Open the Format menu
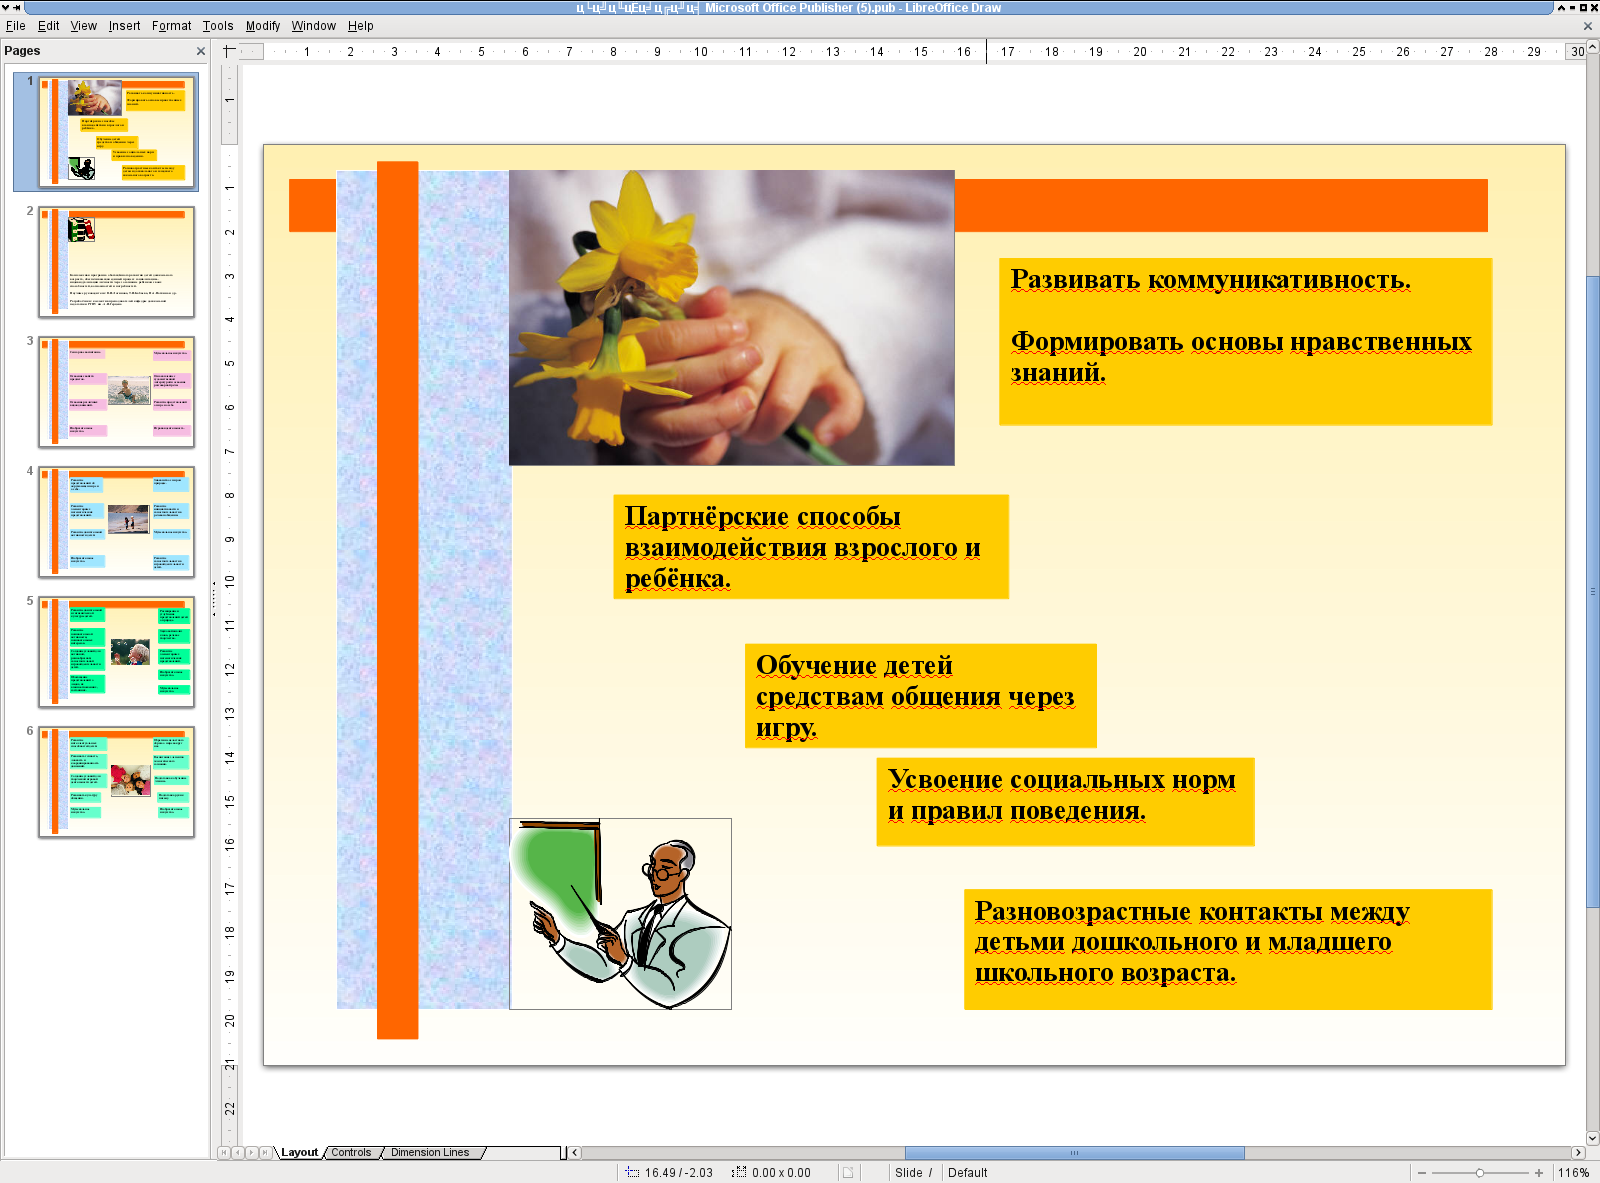 click(x=171, y=26)
